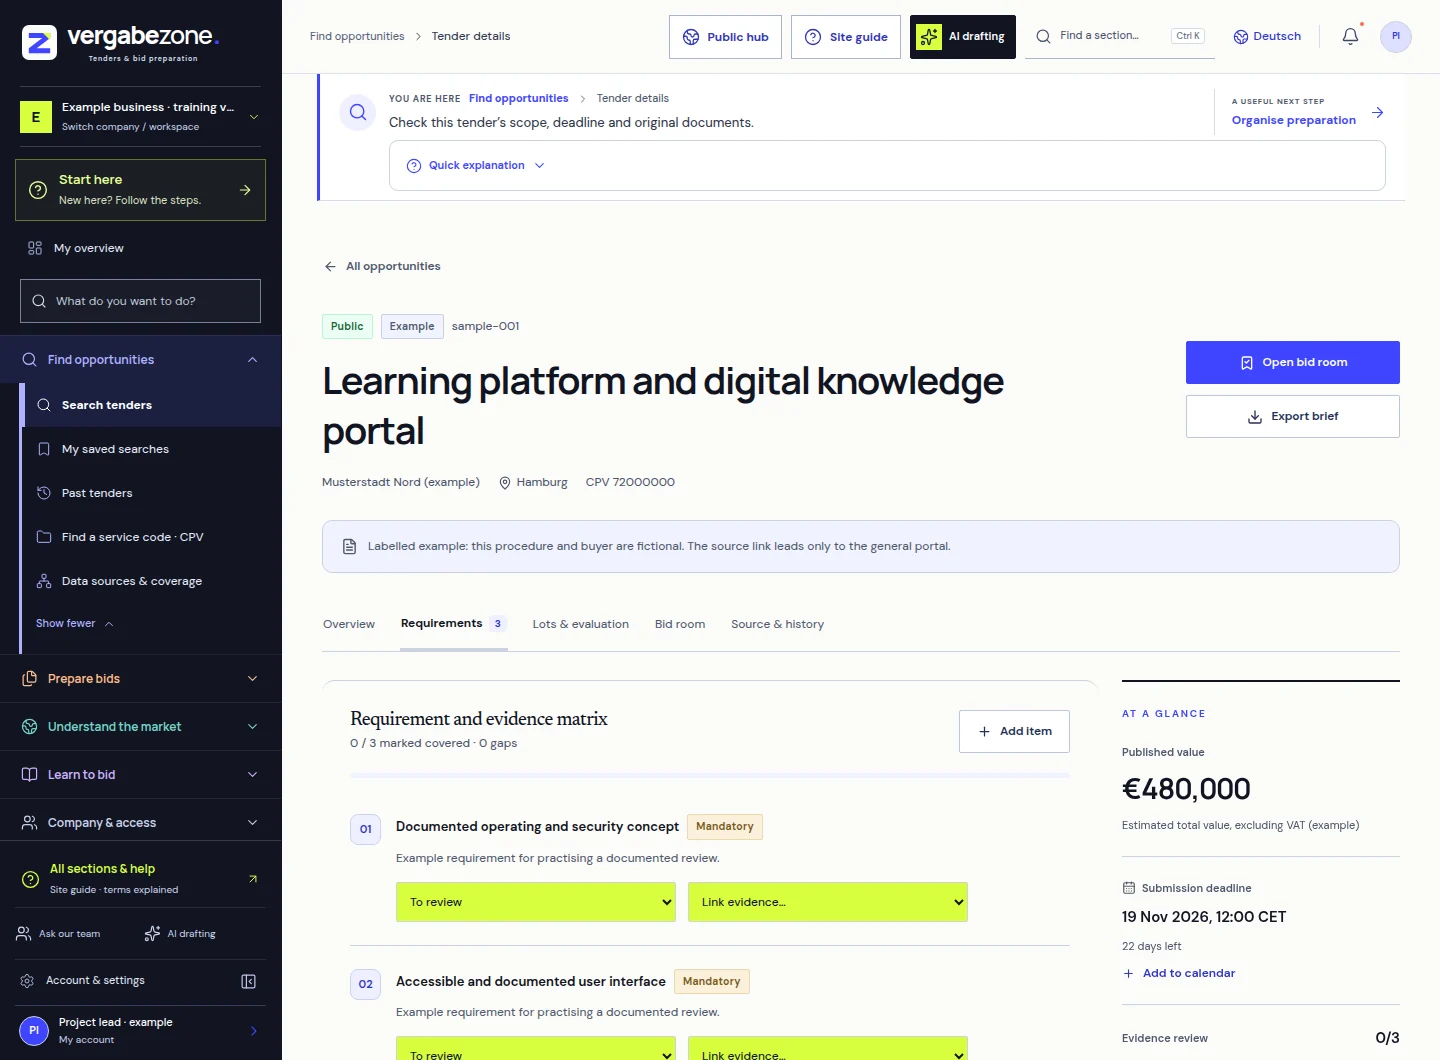Click Export brief button
This screenshot has width=1440, height=1060.
pyautogui.click(x=1292, y=416)
